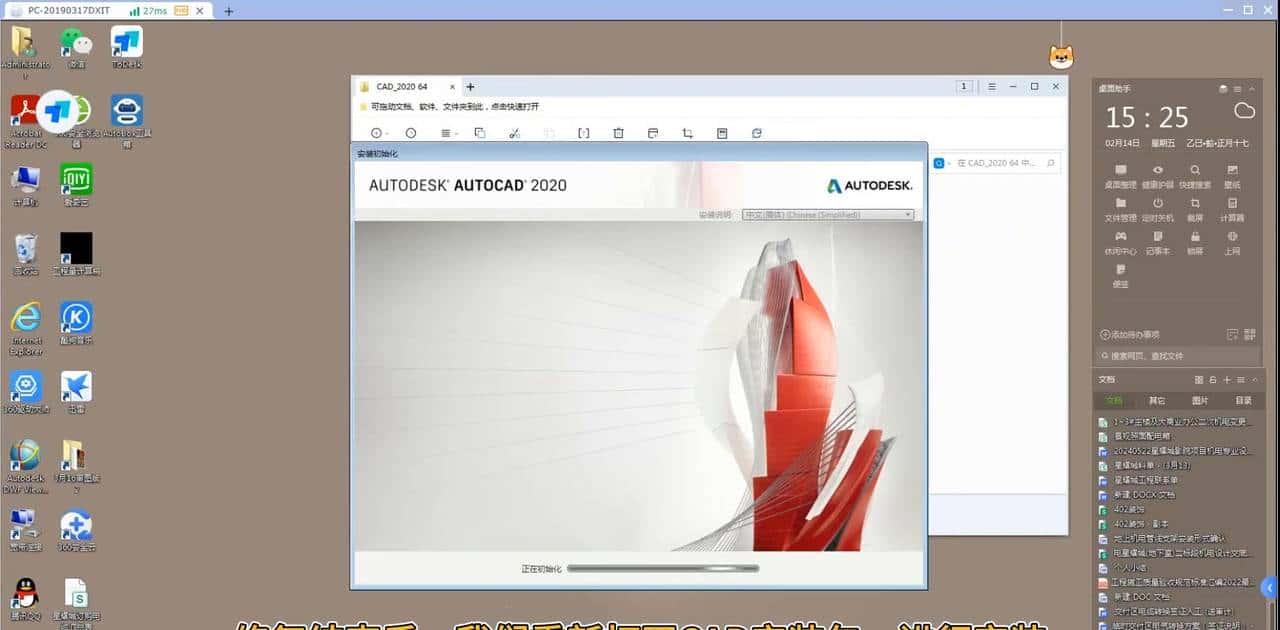Click the crop icon in file manager toolbar
Screen dimensions: 1280x630
tap(687, 133)
